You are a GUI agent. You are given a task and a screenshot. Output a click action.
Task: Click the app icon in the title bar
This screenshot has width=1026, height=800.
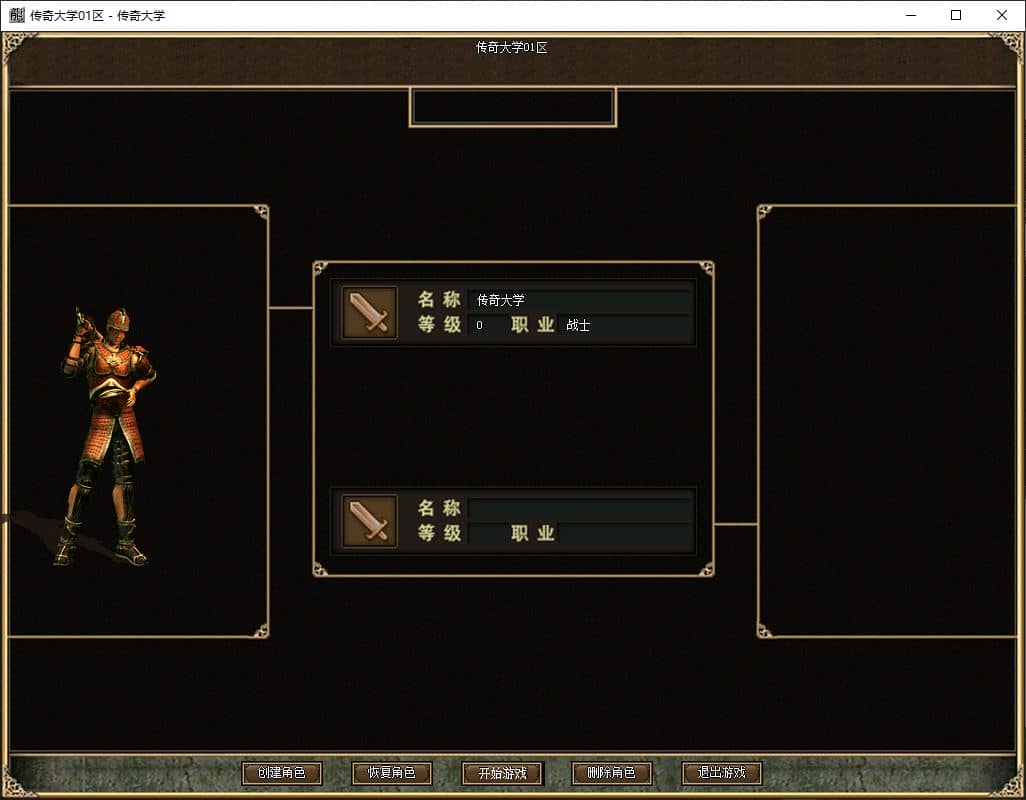click(17, 15)
